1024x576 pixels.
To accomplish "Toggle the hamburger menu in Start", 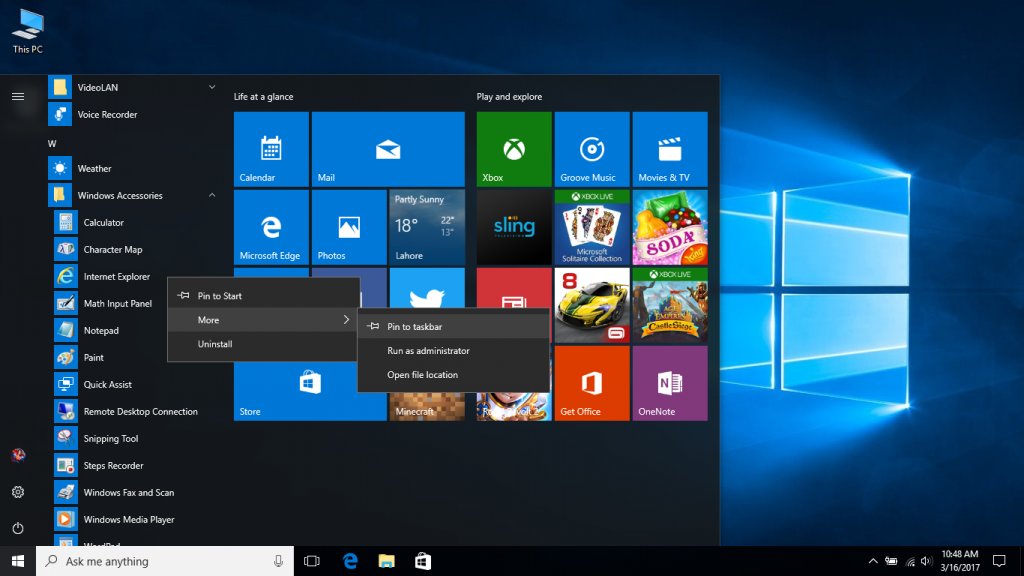I will [x=18, y=96].
